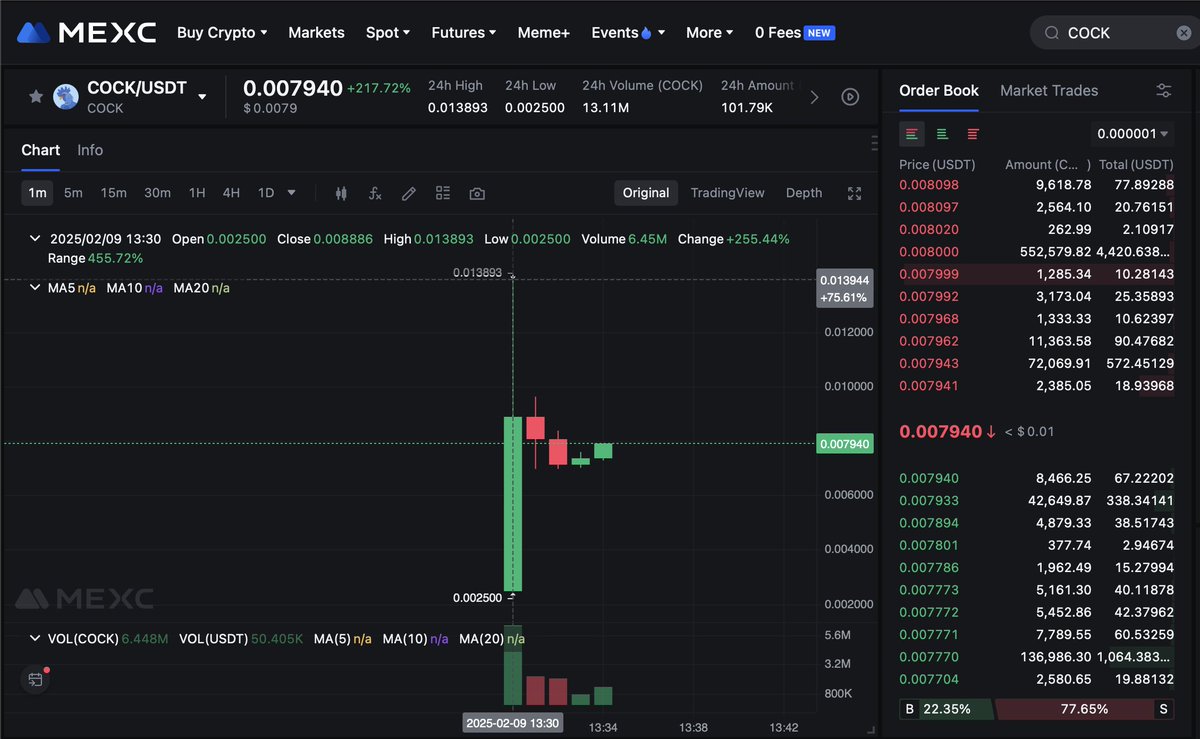Click the green buy ratio bar 22.35%

[x=947, y=709]
